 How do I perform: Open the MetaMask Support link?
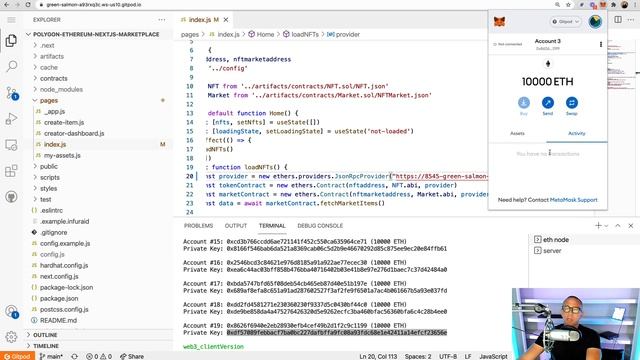pos(573,200)
